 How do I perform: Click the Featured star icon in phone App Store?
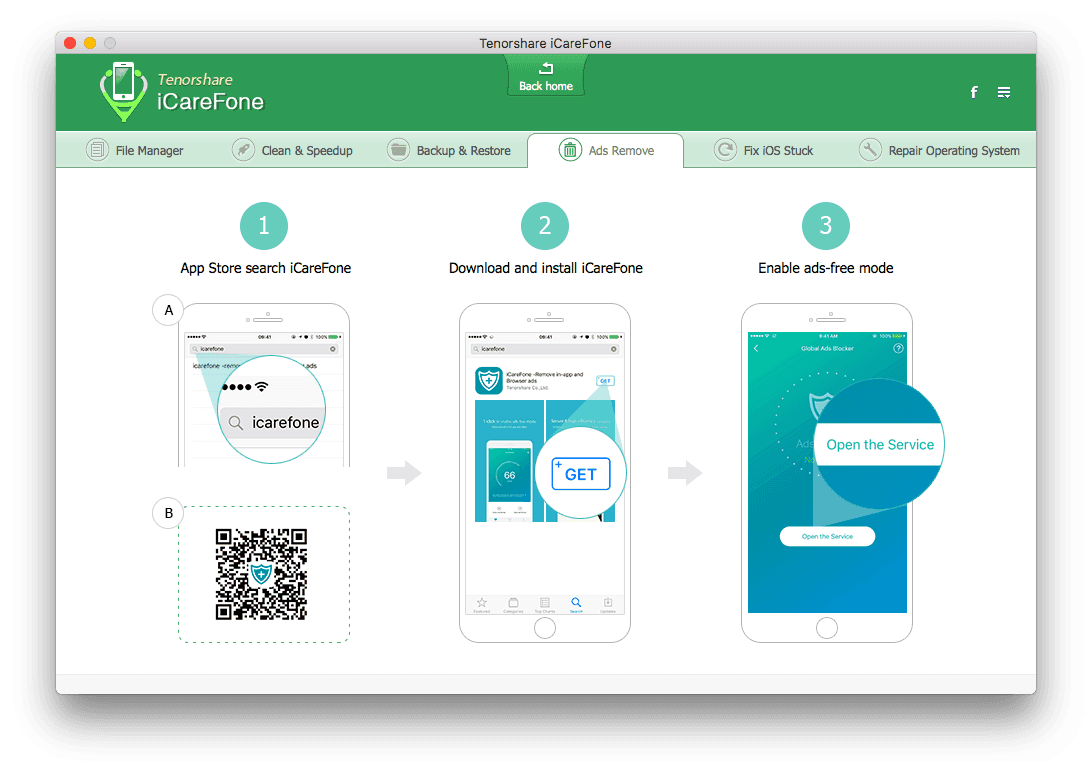(x=481, y=604)
